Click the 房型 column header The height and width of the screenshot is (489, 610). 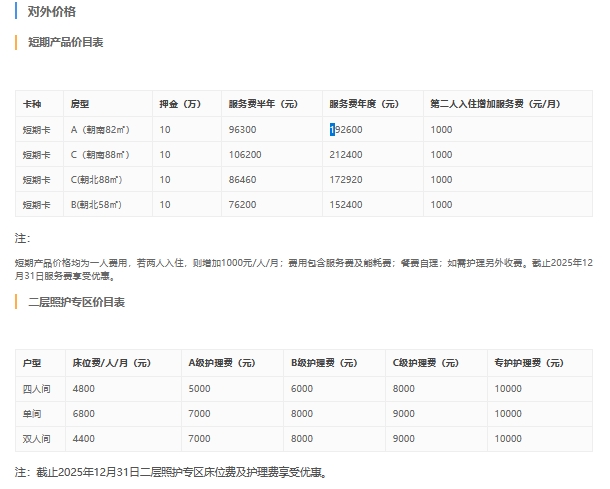(x=80, y=104)
